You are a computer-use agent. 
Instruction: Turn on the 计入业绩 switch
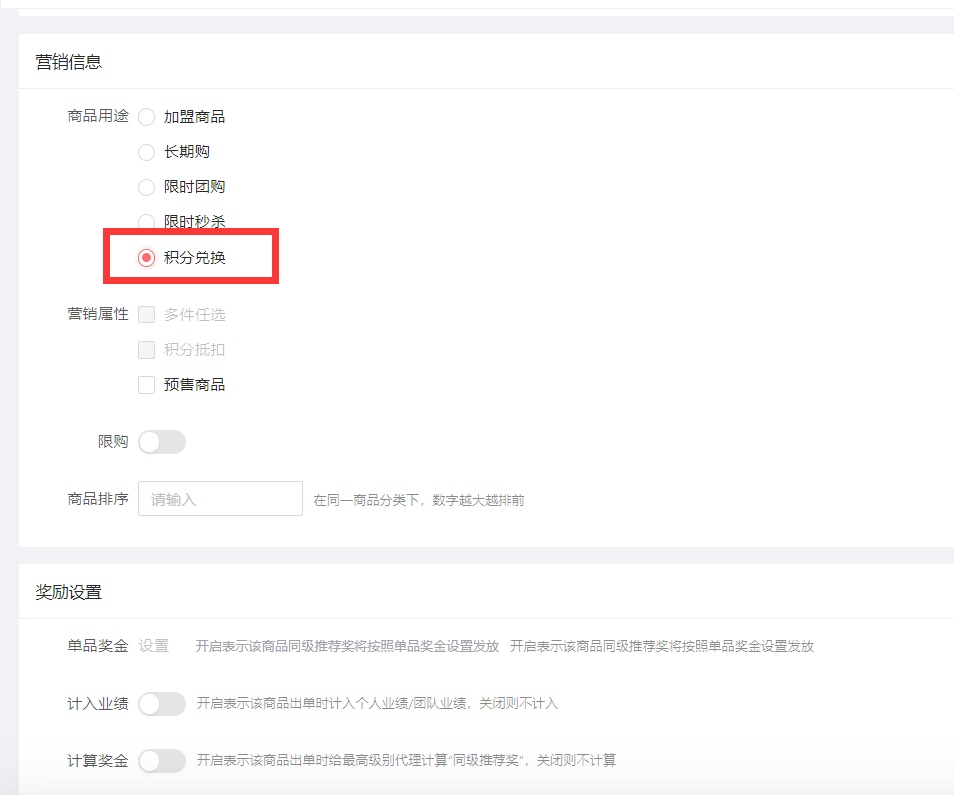[x=162, y=704]
